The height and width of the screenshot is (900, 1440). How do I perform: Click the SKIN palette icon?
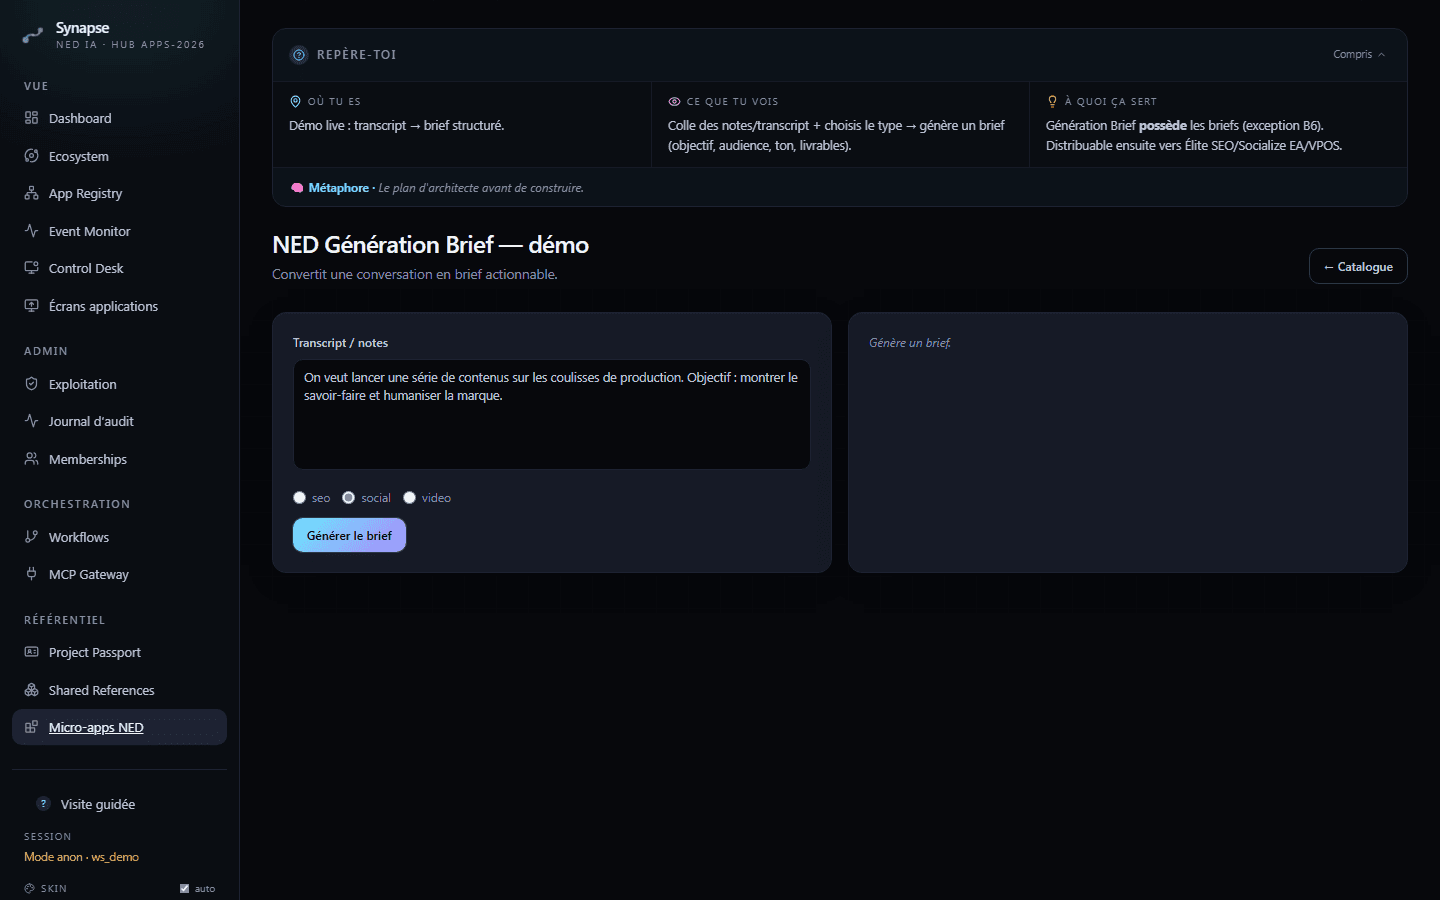[x=29, y=888]
